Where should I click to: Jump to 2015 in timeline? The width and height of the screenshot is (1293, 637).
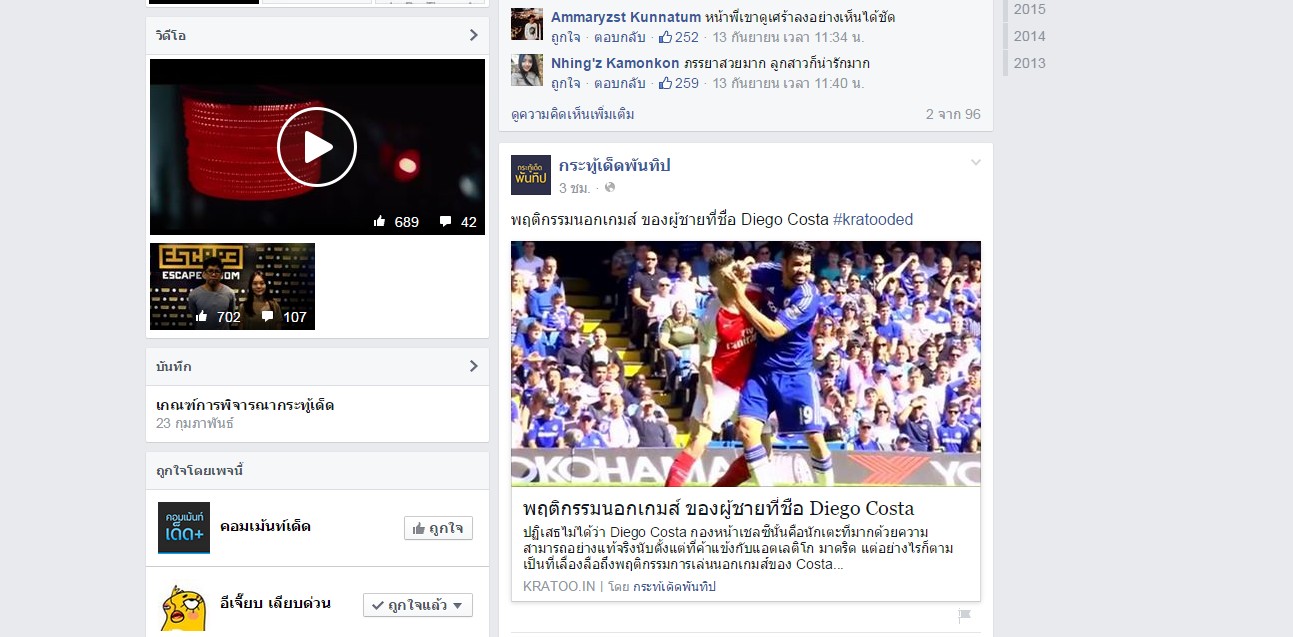[1029, 9]
